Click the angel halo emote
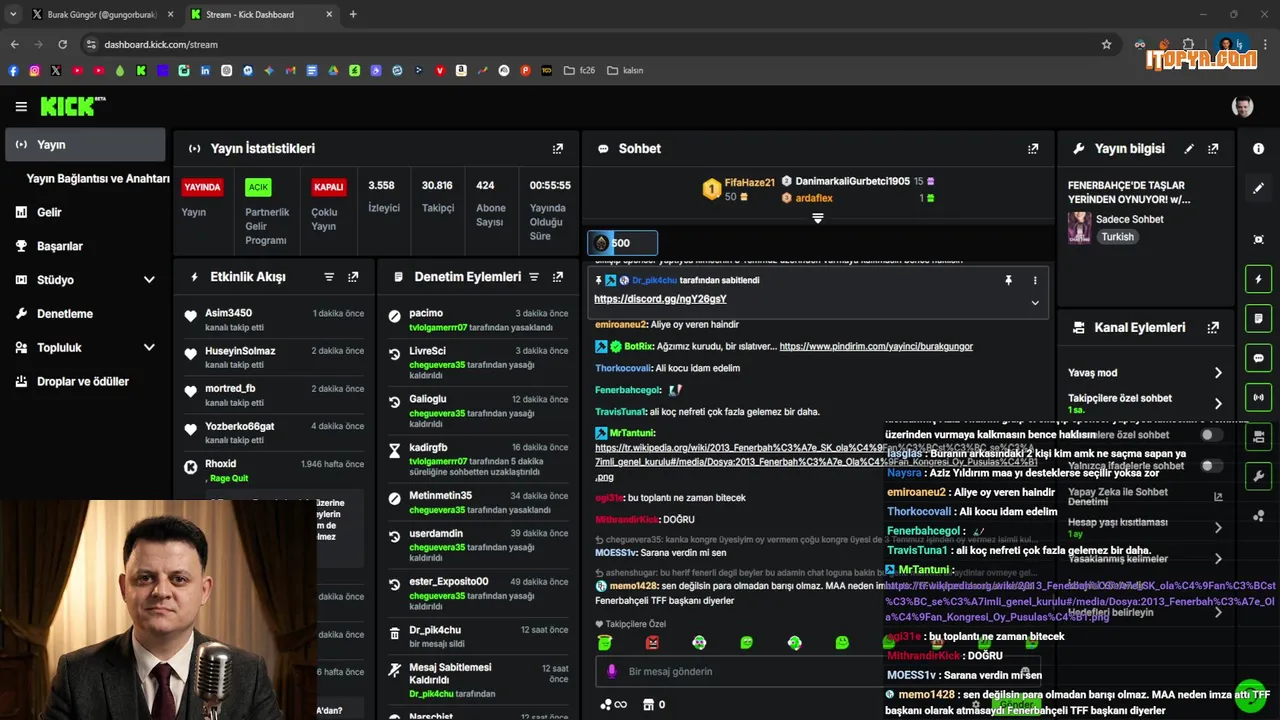This screenshot has width=1280, height=720. [x=604, y=642]
